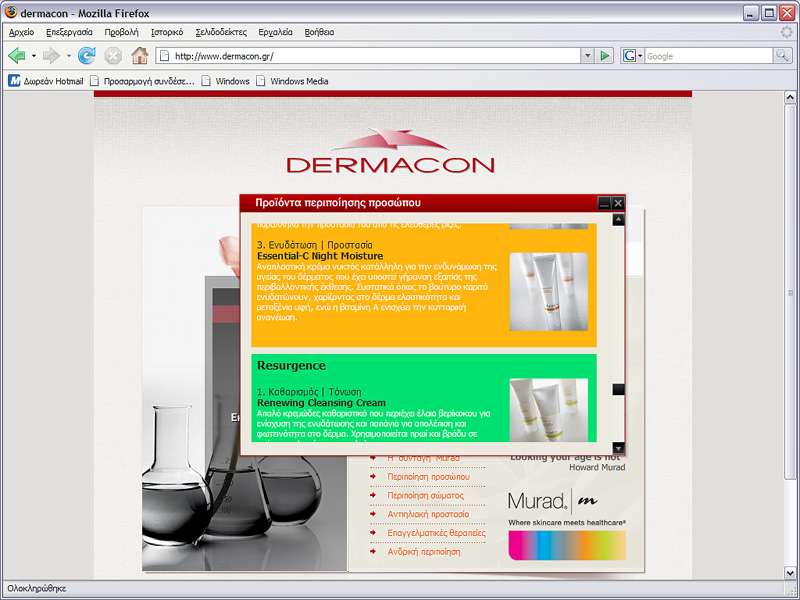
Task: Follow the Ανδρική περιποίηση link
Action: tap(423, 552)
